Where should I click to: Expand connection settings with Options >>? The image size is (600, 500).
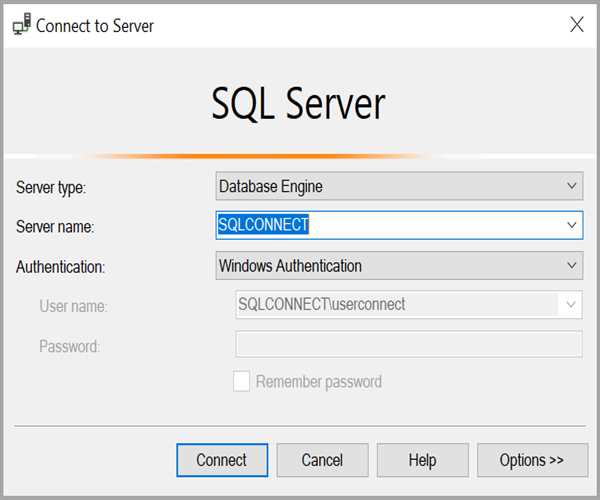pos(531,460)
